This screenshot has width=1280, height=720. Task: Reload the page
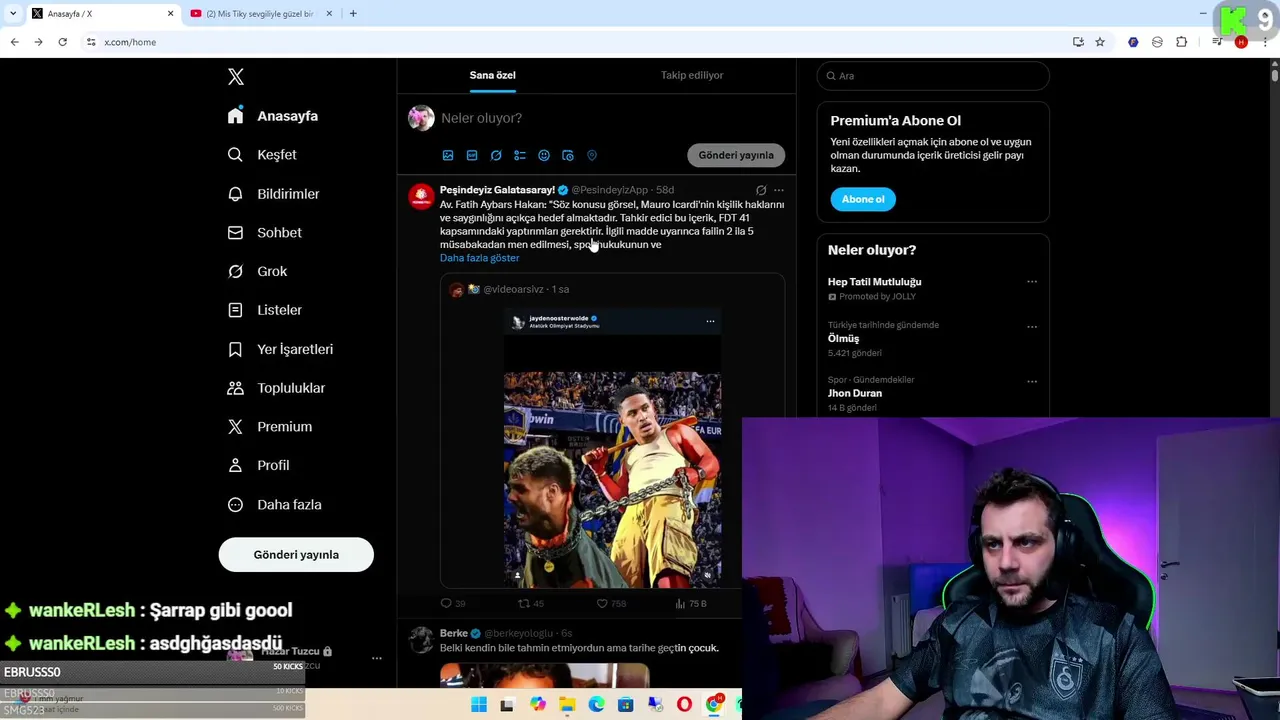[62, 42]
